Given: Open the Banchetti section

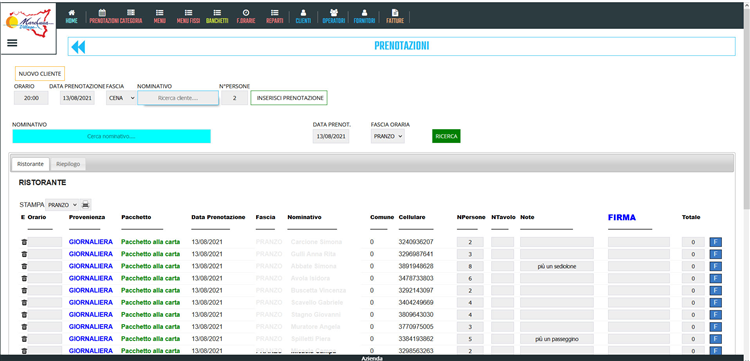Looking at the screenshot, I should tap(217, 16).
